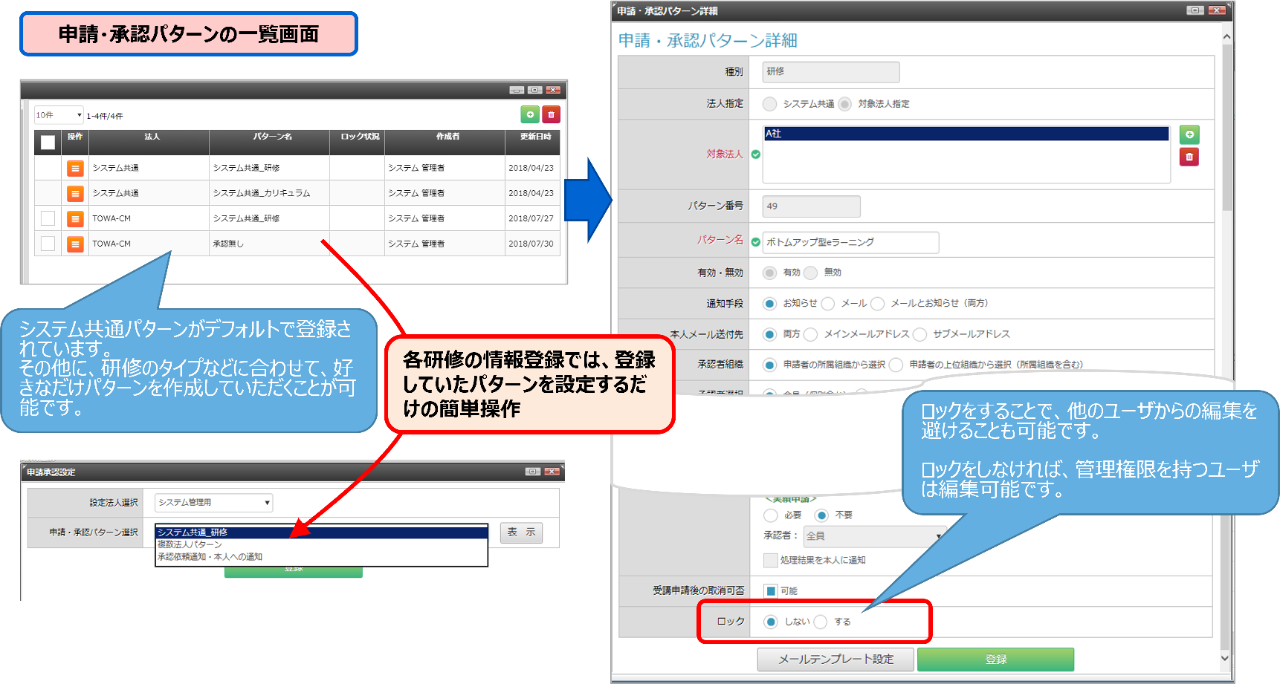Expand 設定法人選択 dropdown showing システム管理用

click(213, 503)
